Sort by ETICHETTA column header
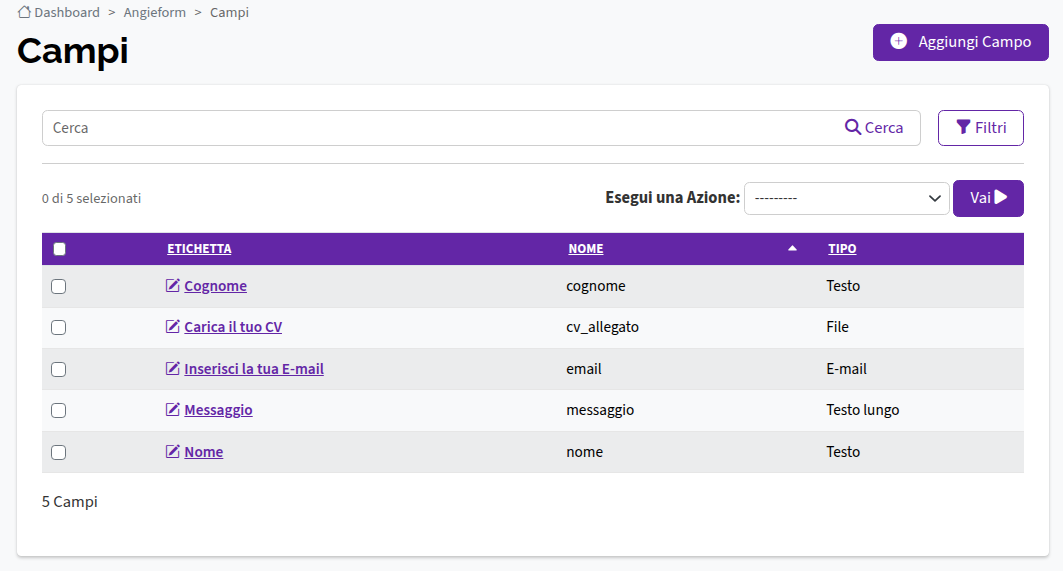The image size is (1063, 571). pyautogui.click(x=199, y=249)
